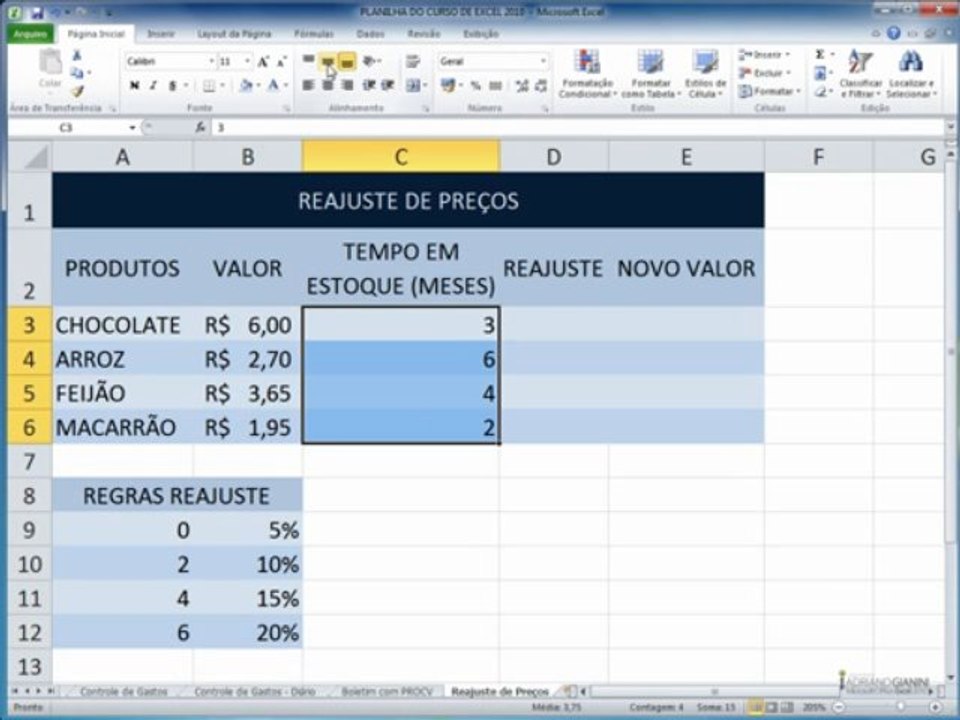960x720 pixels.
Task: Switch to the Fórmulas ribbon tab
Action: pyautogui.click(x=313, y=34)
